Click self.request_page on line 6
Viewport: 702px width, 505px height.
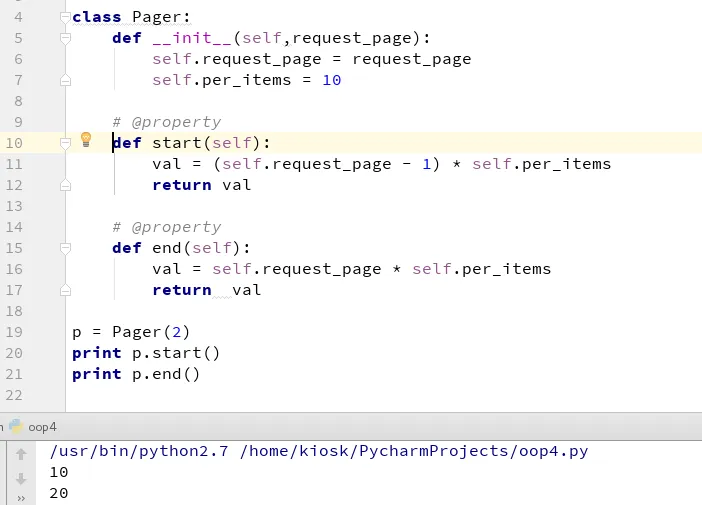click(x=236, y=59)
